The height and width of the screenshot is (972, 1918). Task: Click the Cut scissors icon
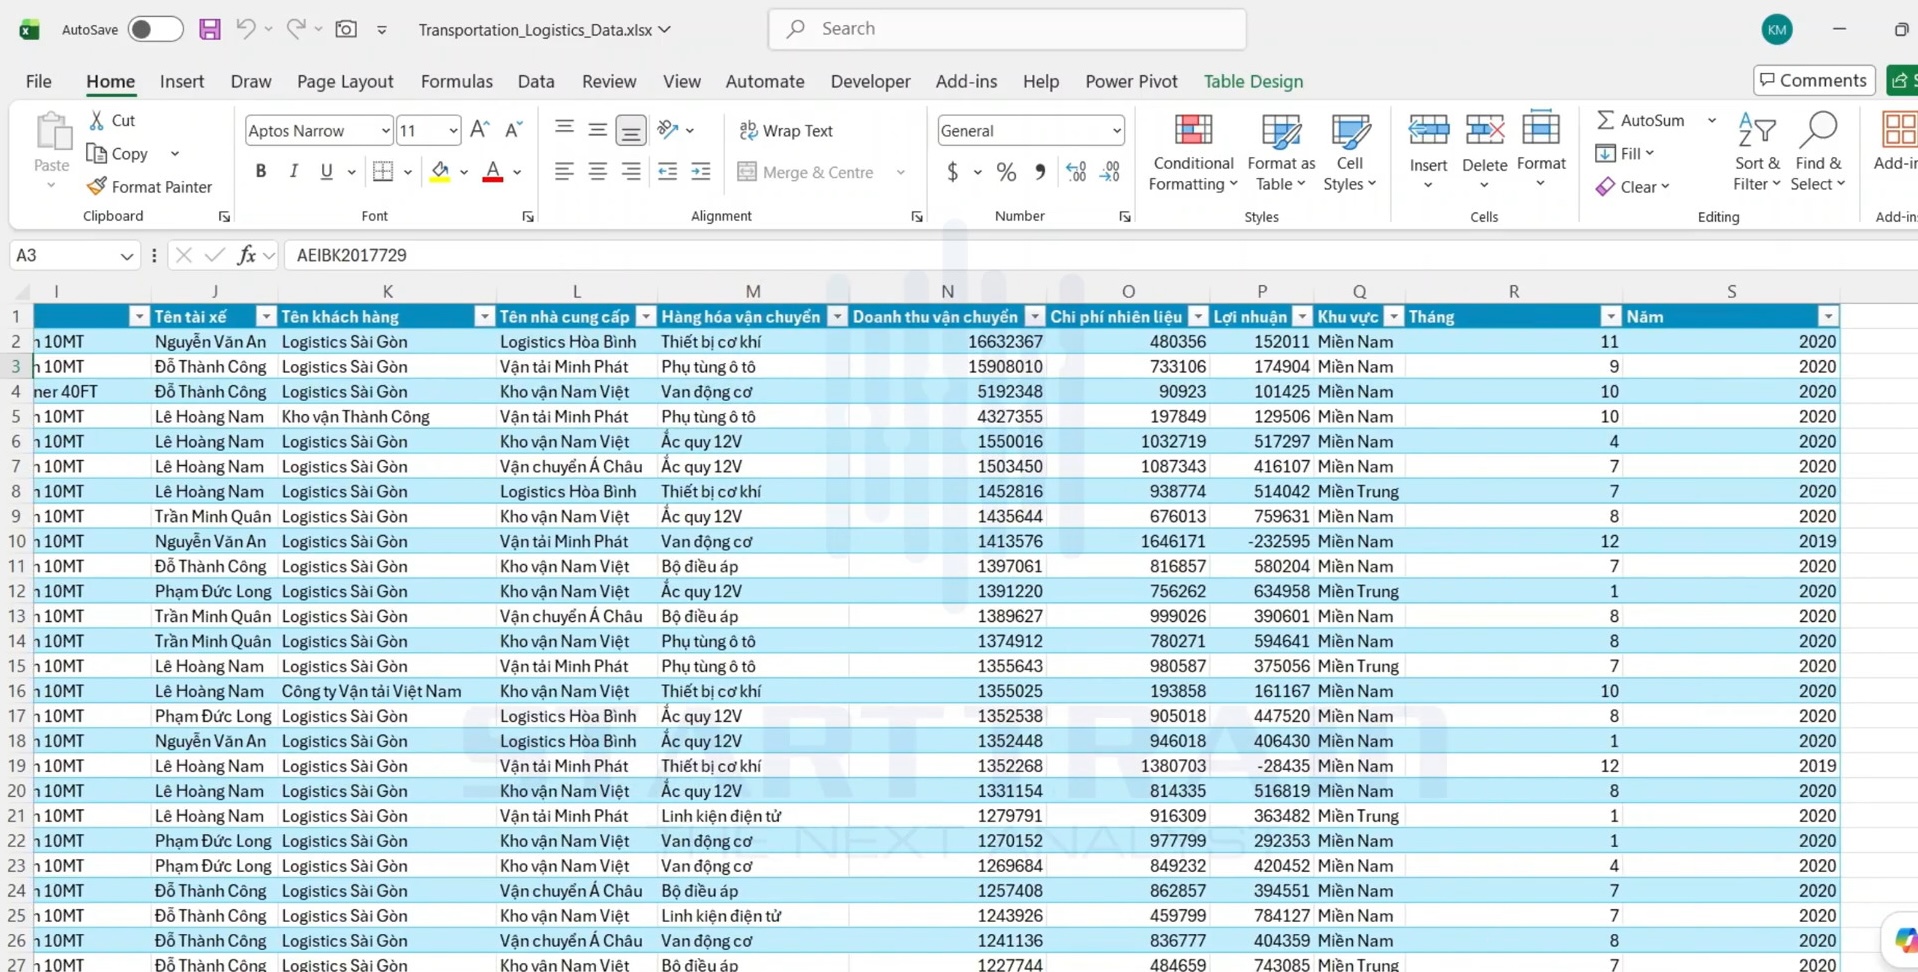pos(97,120)
